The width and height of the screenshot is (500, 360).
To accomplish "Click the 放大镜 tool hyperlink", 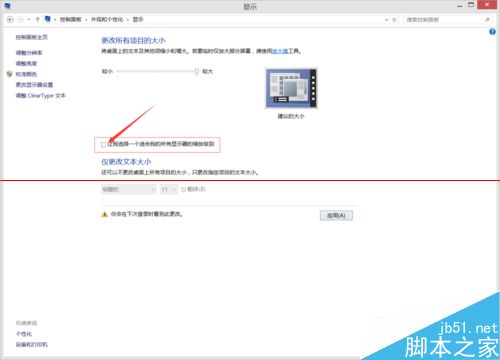I will click(x=280, y=51).
